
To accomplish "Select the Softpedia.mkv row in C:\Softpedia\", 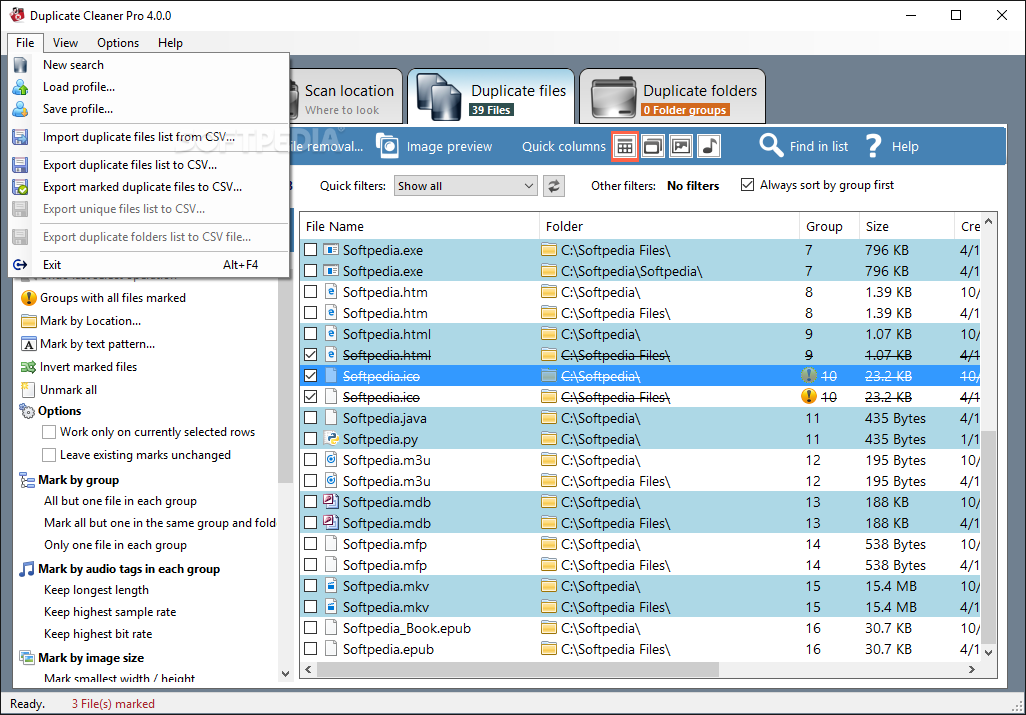I will pyautogui.click(x=640, y=586).
